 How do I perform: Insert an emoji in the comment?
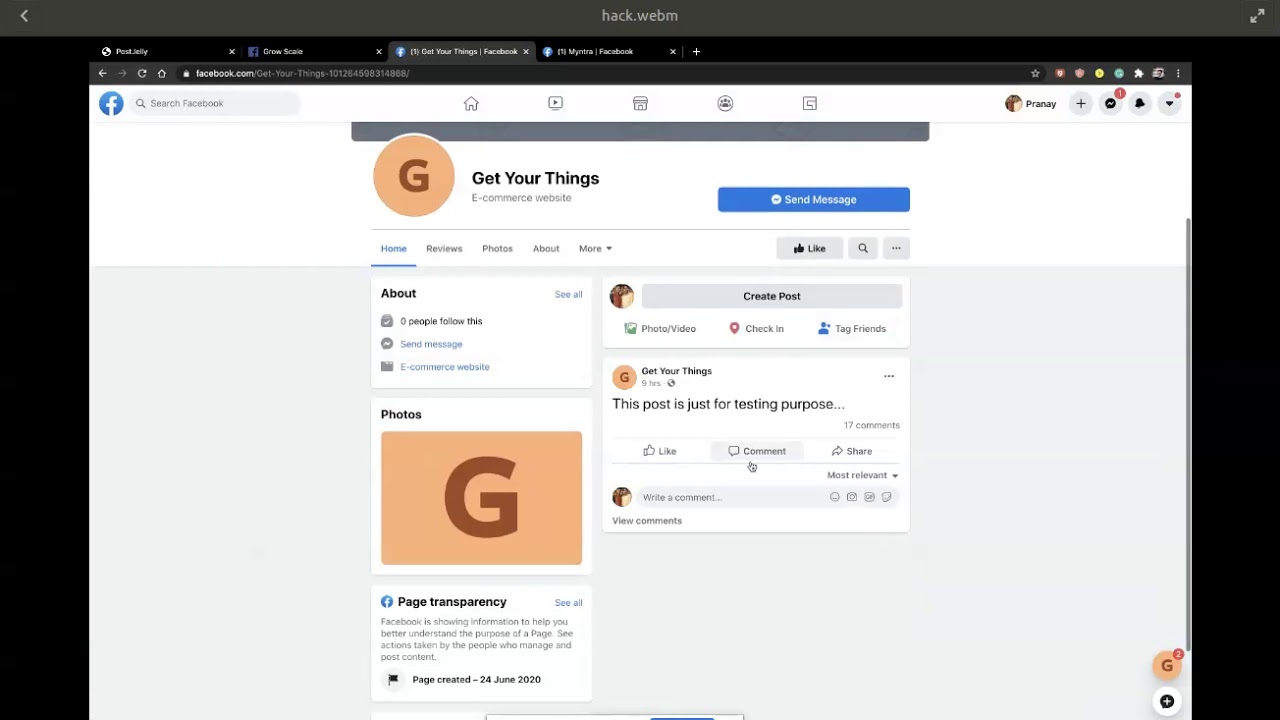tap(835, 497)
